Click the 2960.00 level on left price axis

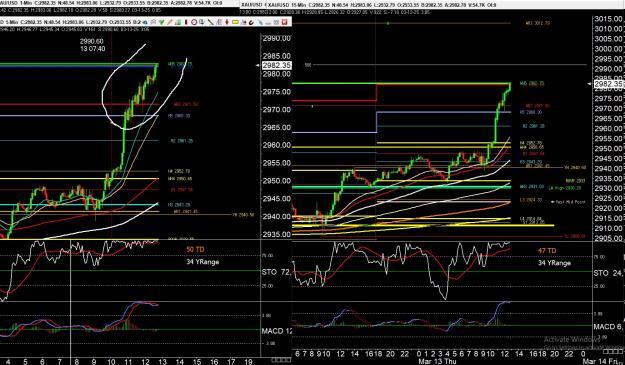(276, 145)
